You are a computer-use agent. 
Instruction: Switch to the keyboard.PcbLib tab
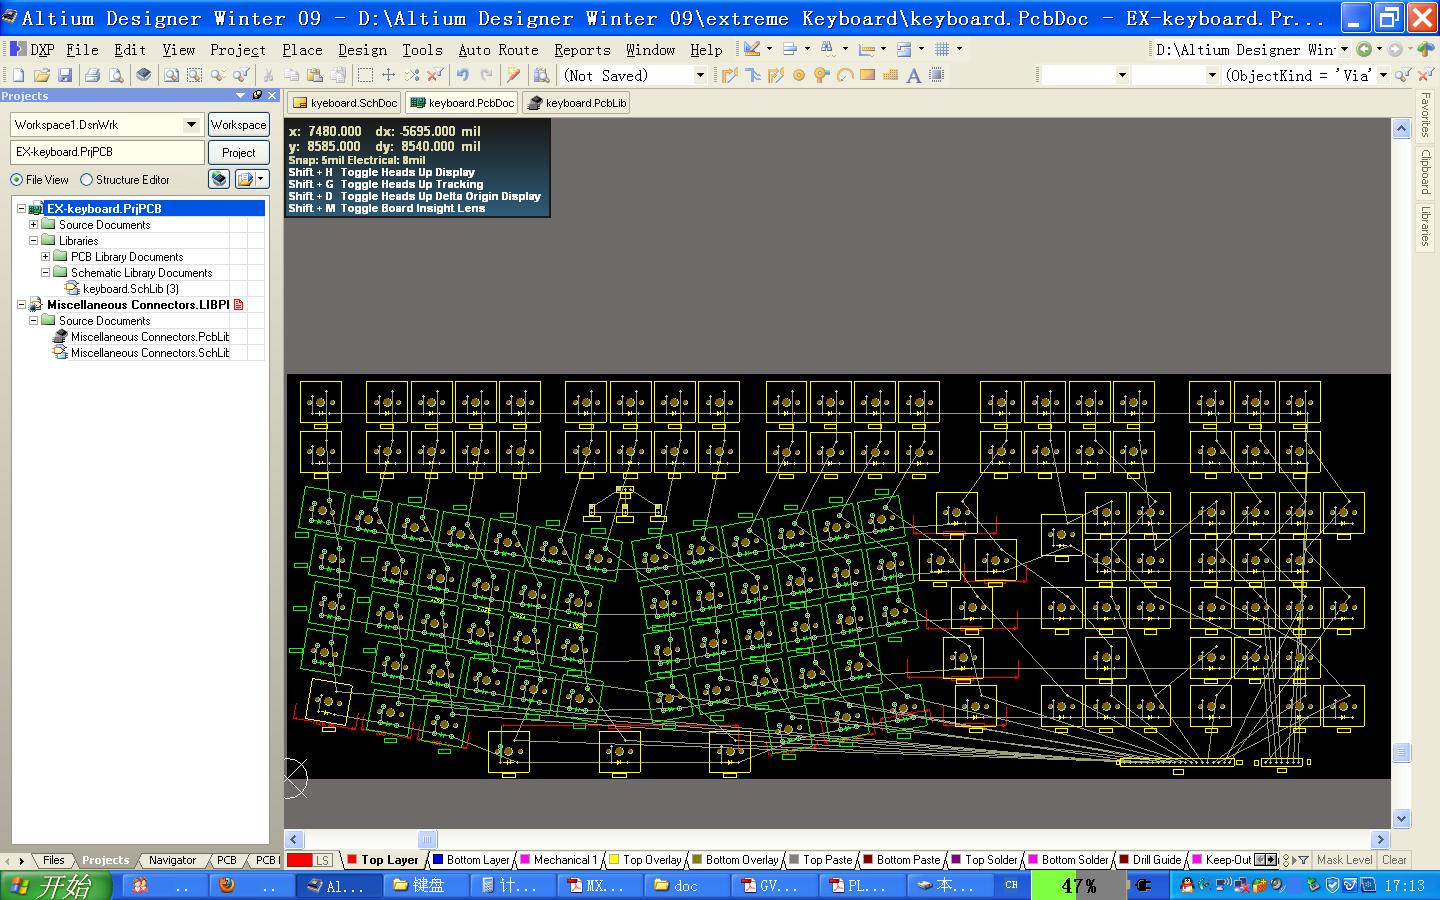click(577, 103)
